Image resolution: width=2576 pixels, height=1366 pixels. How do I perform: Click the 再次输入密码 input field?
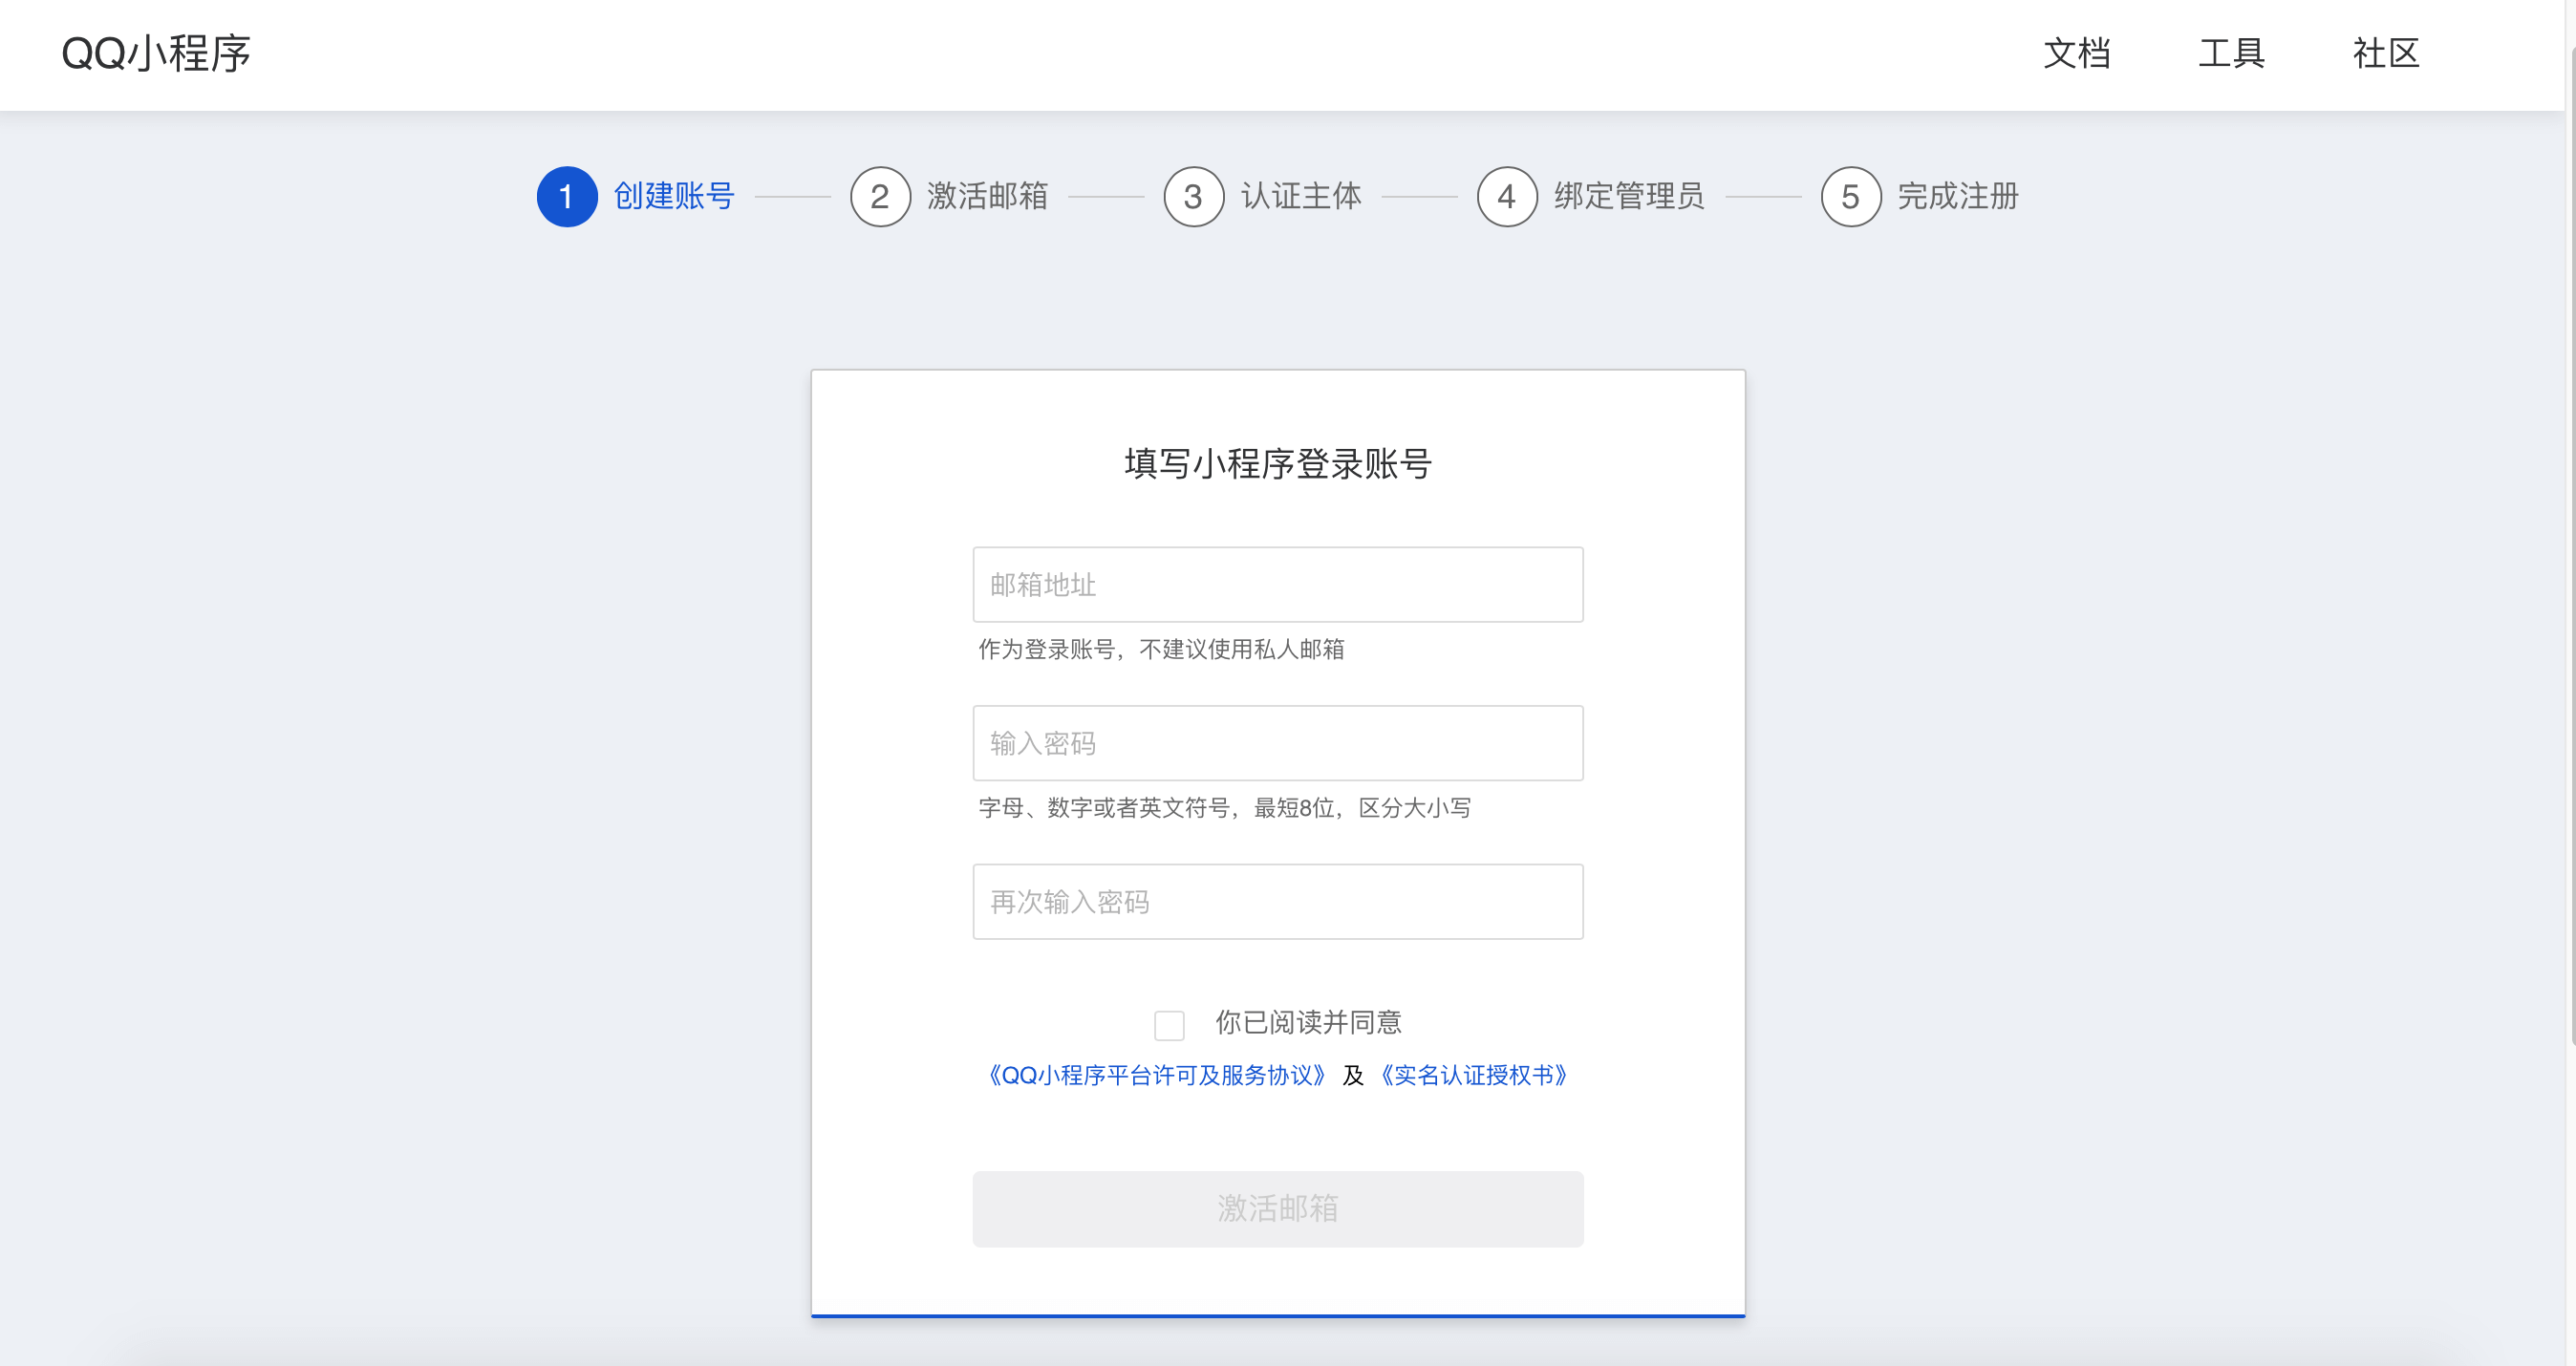1278,901
